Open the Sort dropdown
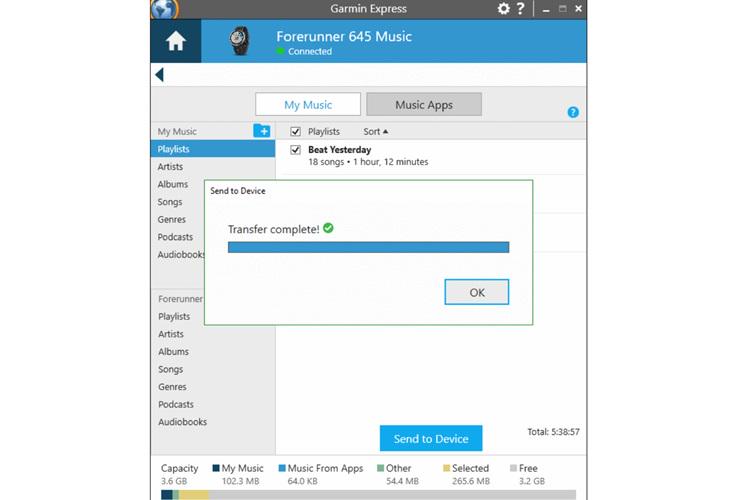The image size is (730, 500). click(375, 131)
